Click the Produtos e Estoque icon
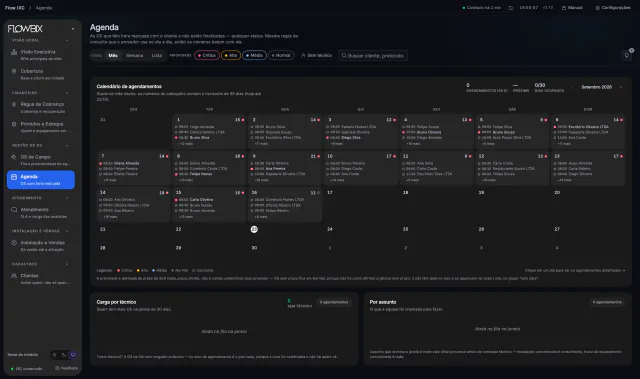 (x=14, y=124)
